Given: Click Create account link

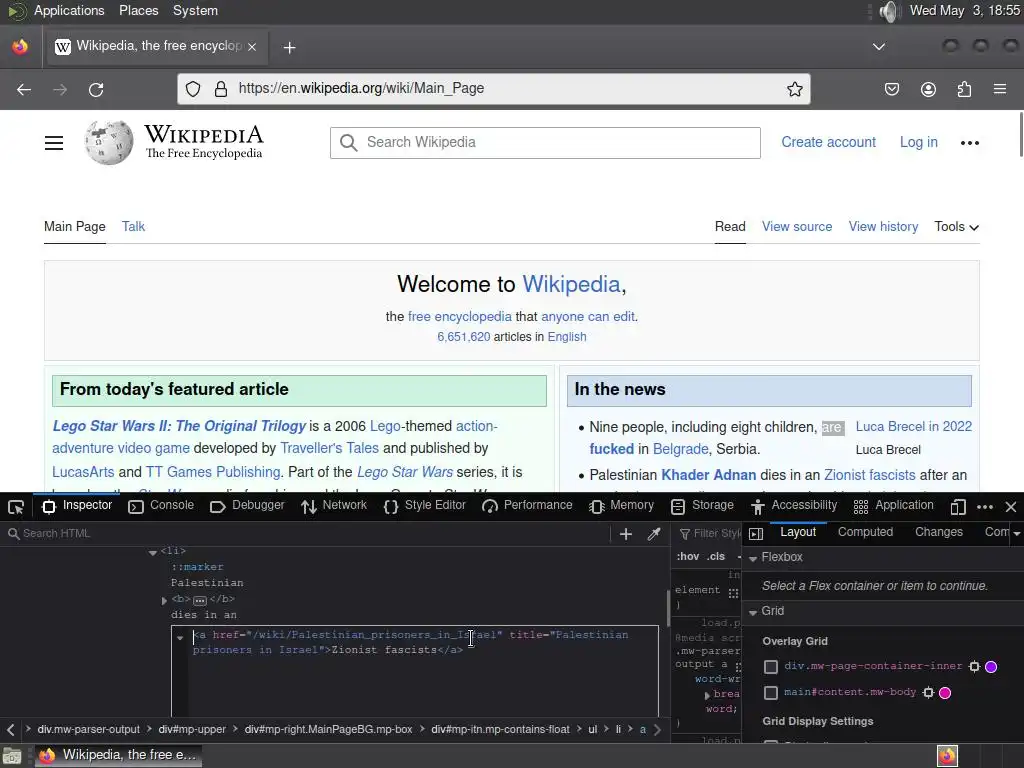Looking at the screenshot, I should (828, 142).
